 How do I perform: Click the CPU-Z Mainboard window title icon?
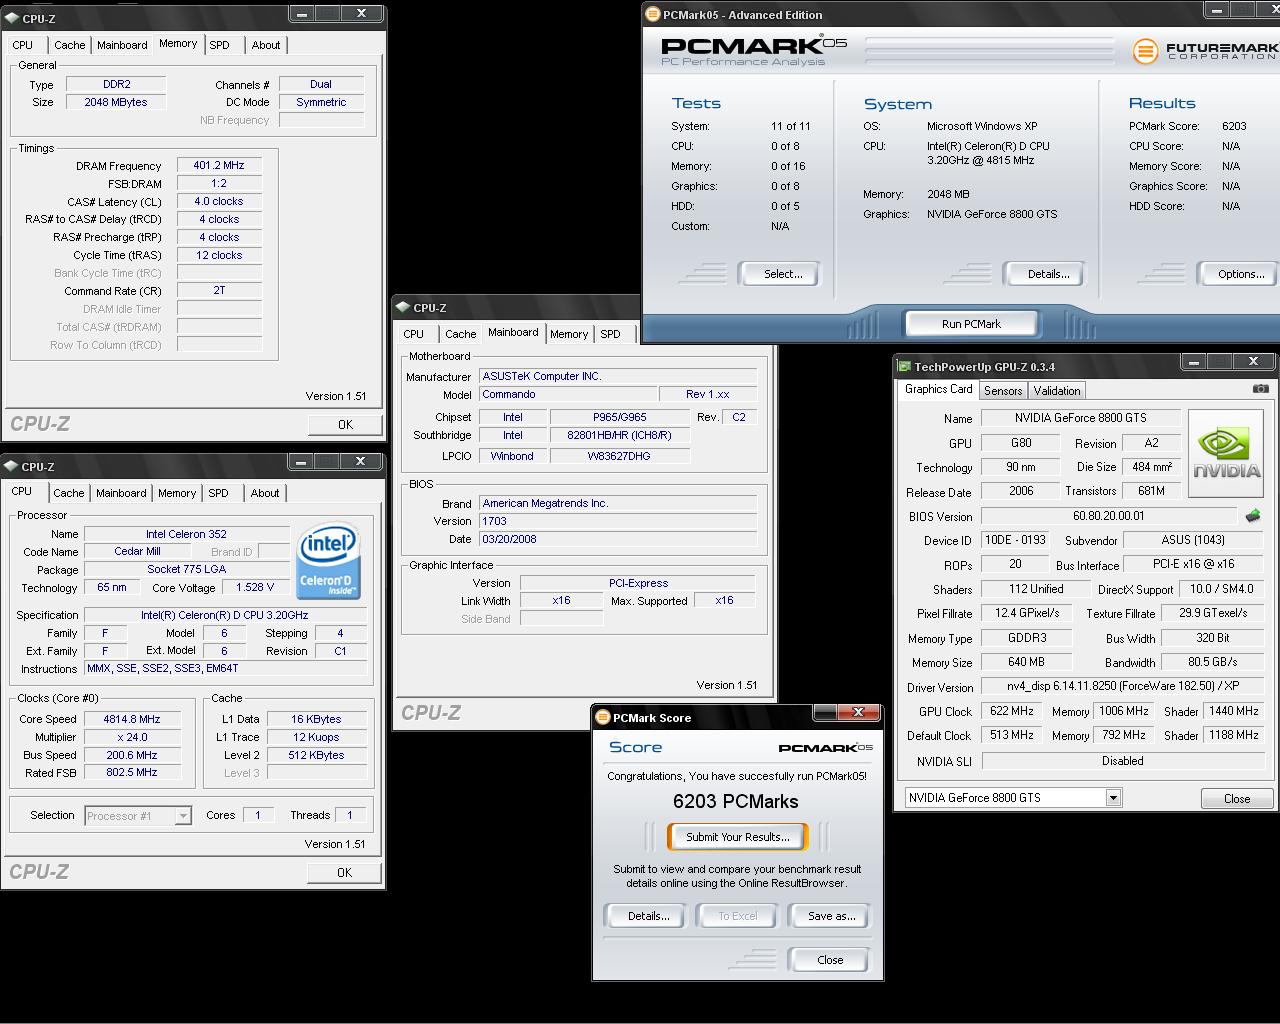[403, 307]
